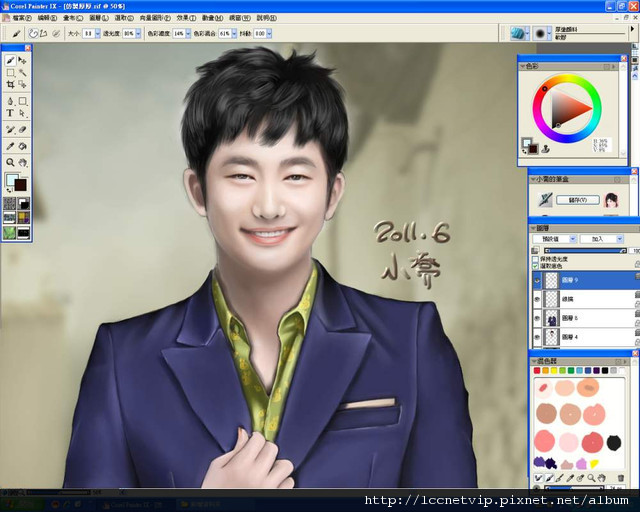Click the clone color stamp in the Colors panel

click(x=545, y=149)
